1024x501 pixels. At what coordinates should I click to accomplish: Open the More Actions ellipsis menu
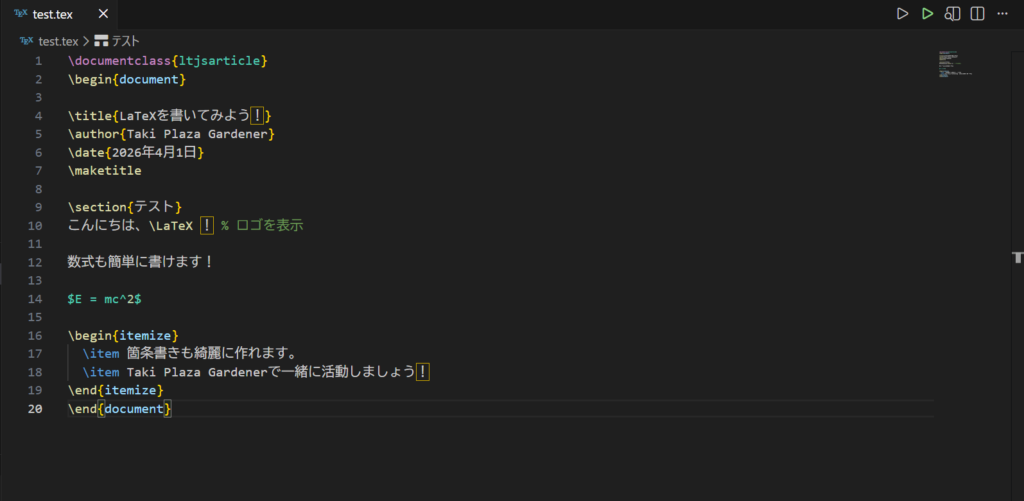coord(1003,14)
